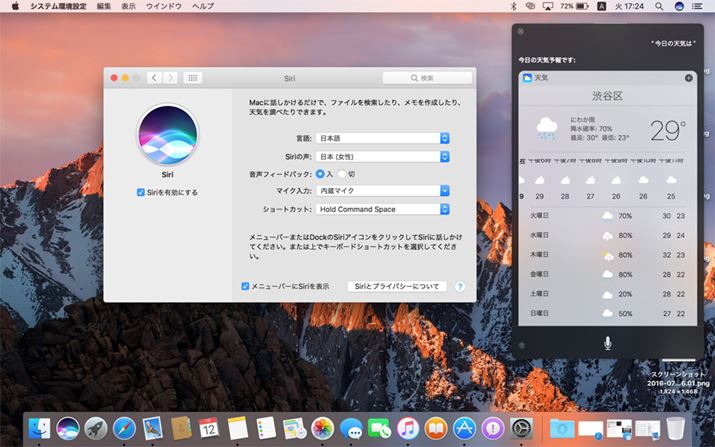Screen dimensions: 715x447
Task: Click input source A icon
Action: [601, 6]
